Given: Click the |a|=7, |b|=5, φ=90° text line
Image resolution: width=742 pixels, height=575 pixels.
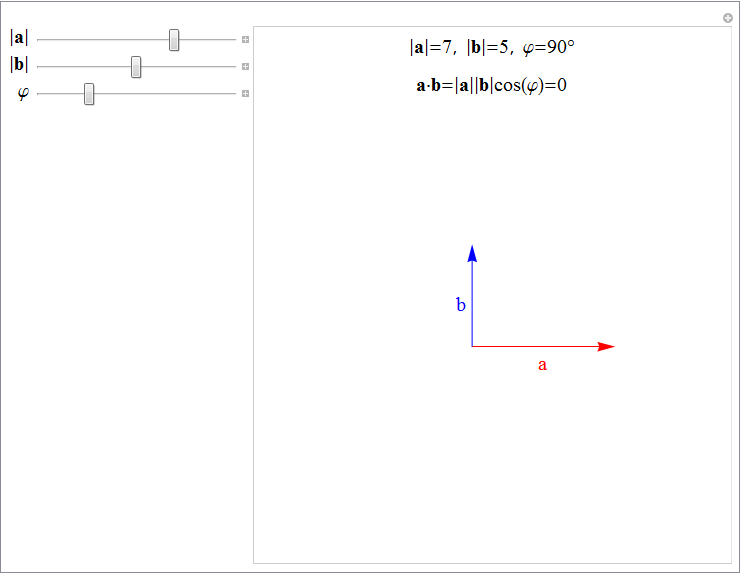Looking at the screenshot, I should point(491,47).
